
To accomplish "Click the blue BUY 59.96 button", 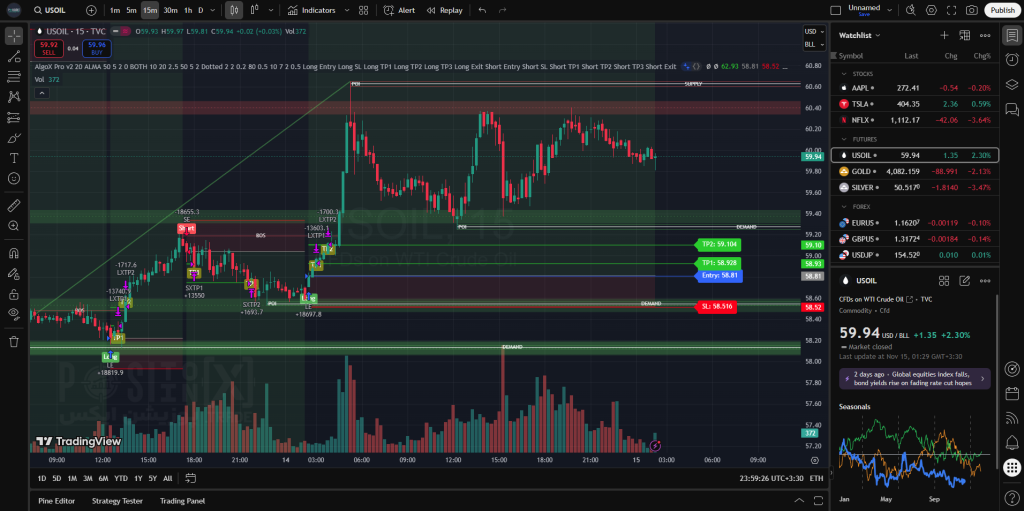I will (x=97, y=48).
